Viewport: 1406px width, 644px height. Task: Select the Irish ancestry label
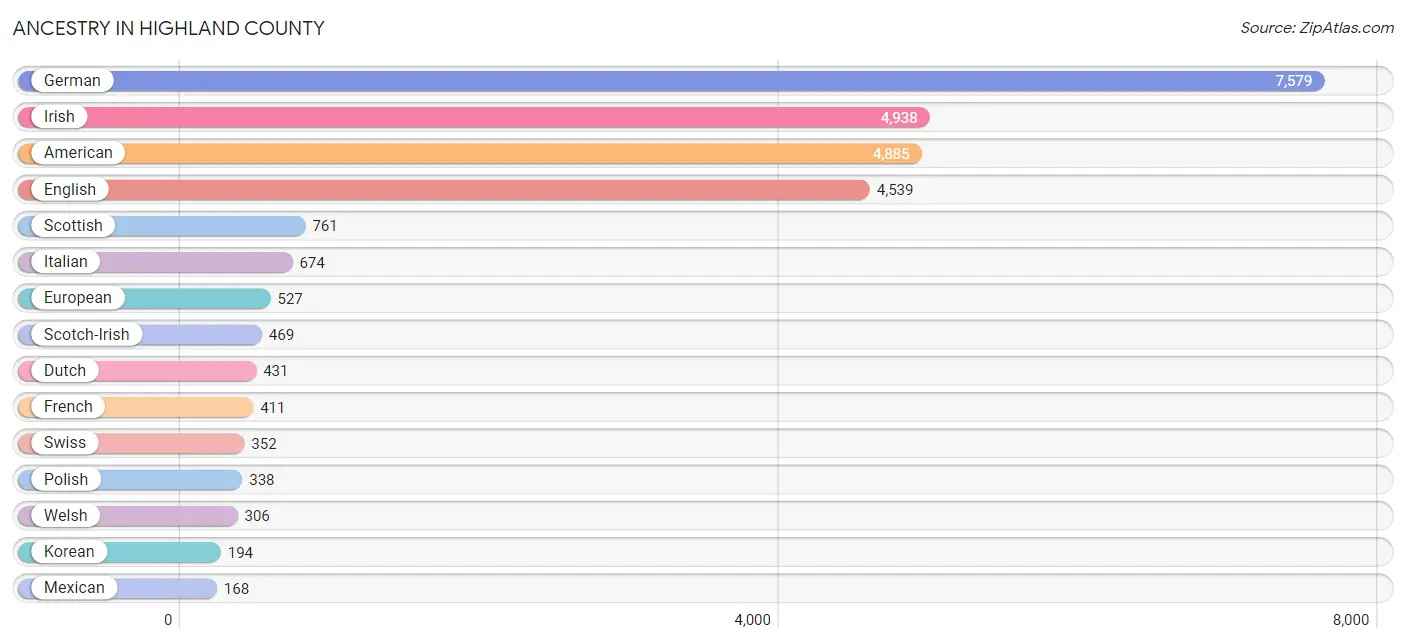tap(59, 117)
